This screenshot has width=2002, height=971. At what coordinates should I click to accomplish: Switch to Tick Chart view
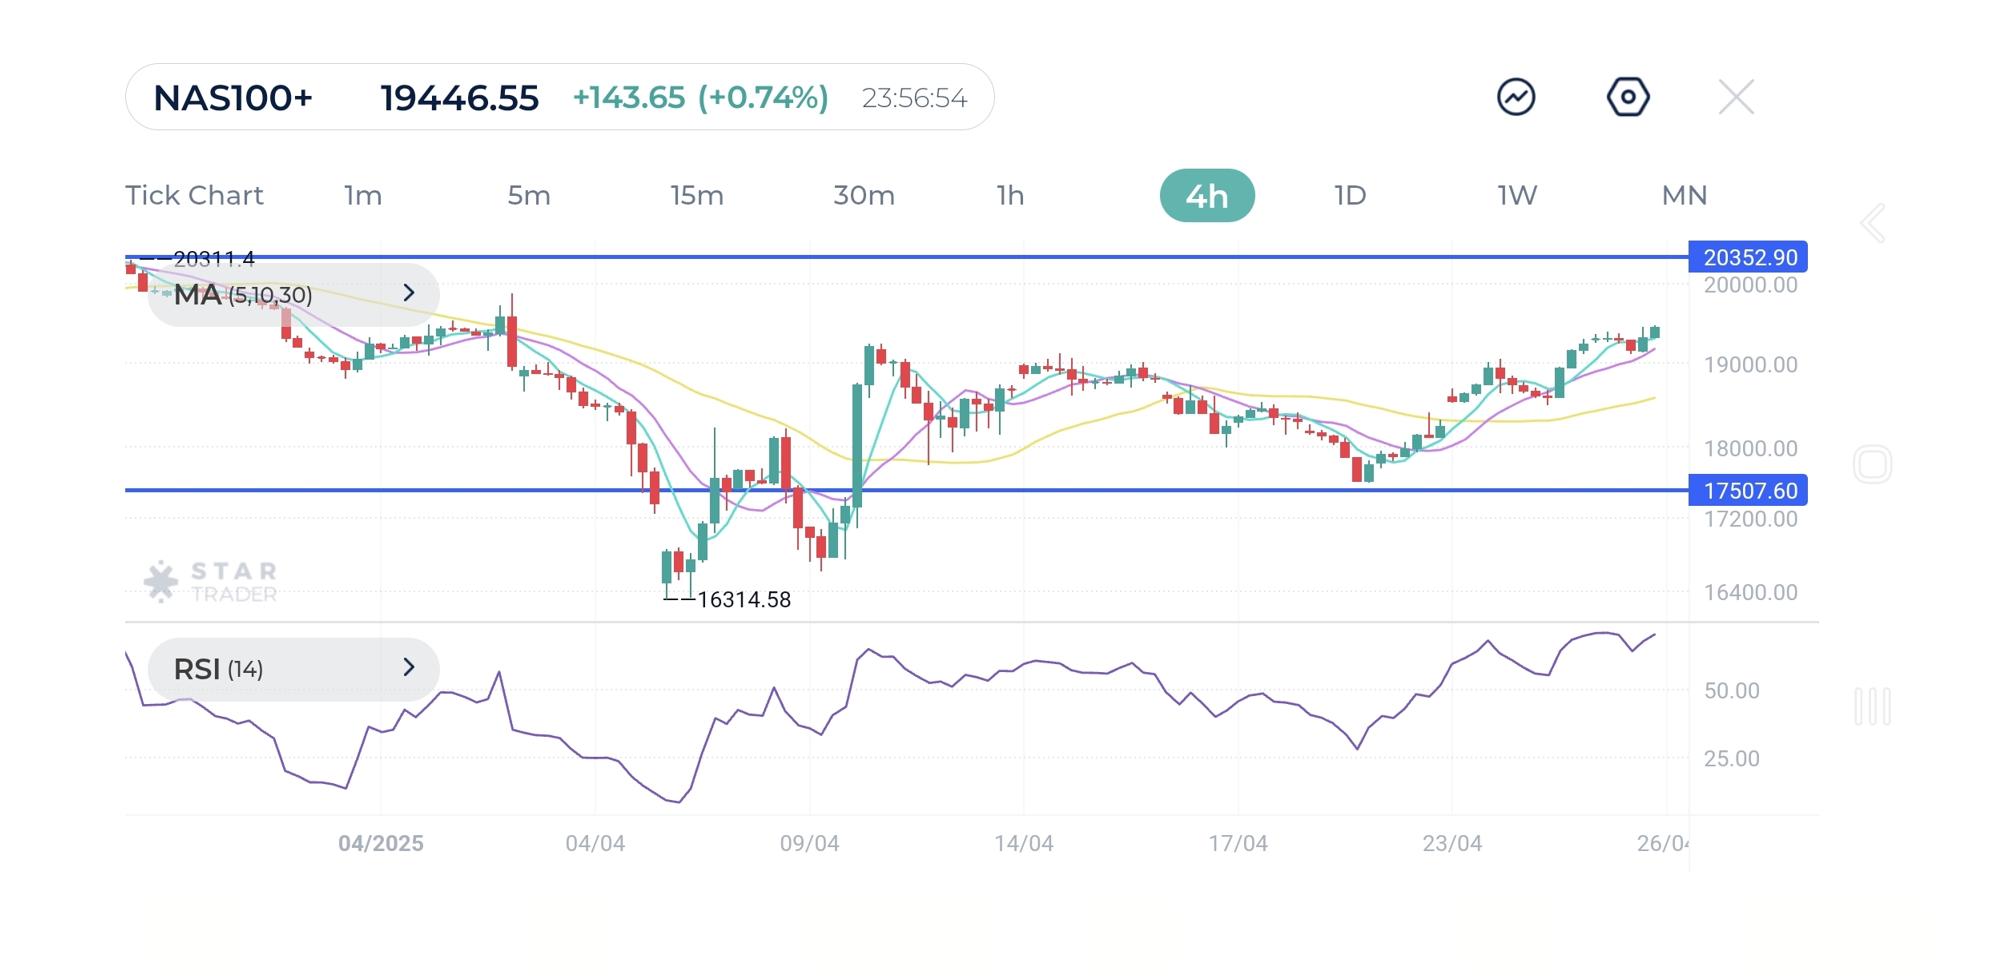click(x=194, y=195)
